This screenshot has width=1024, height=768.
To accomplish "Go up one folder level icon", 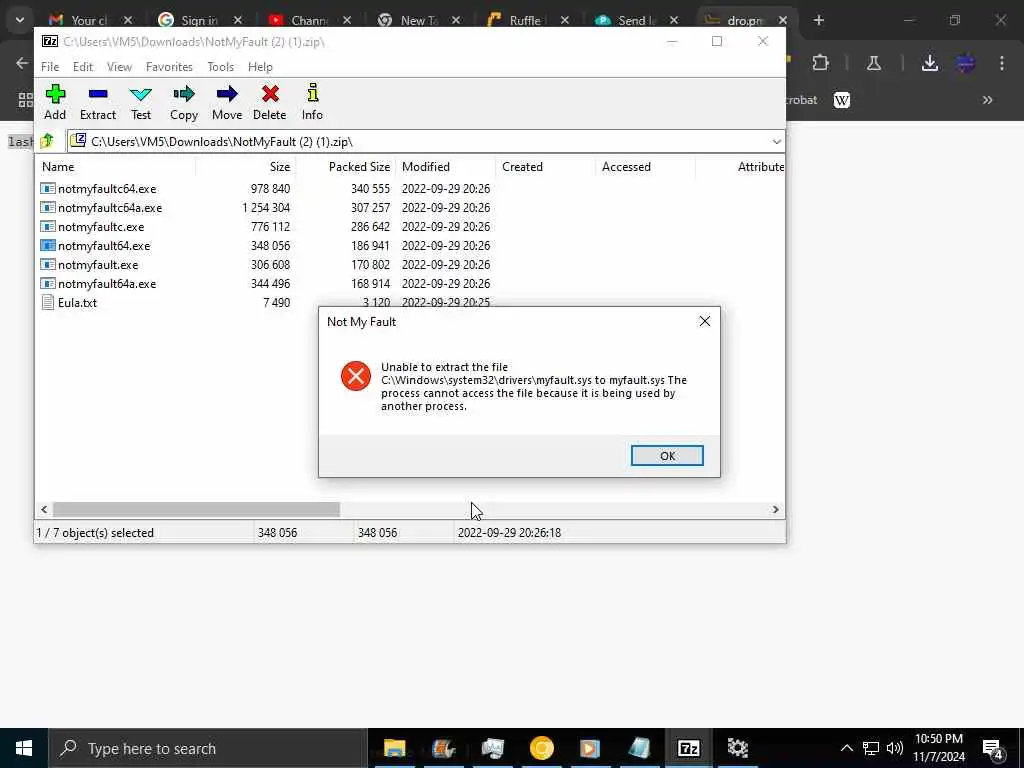I will [x=47, y=141].
